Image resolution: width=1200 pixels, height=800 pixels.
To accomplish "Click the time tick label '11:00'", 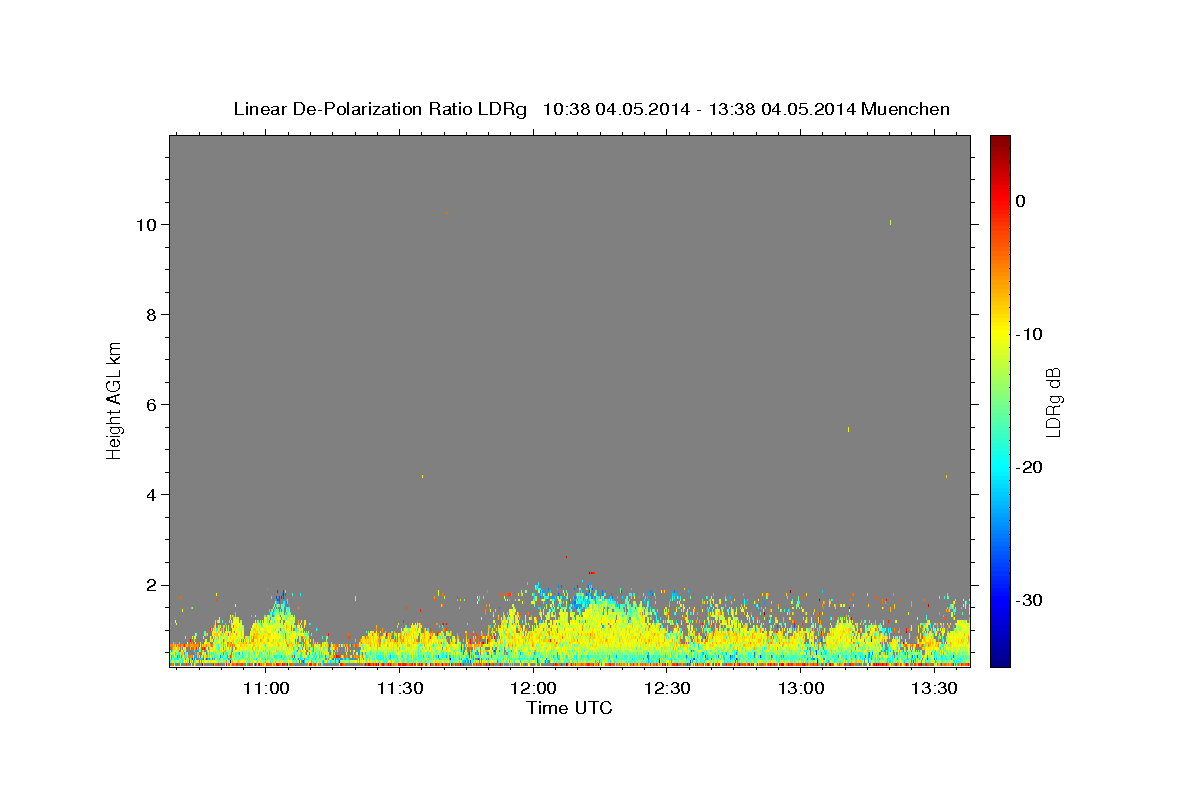I will [266, 688].
